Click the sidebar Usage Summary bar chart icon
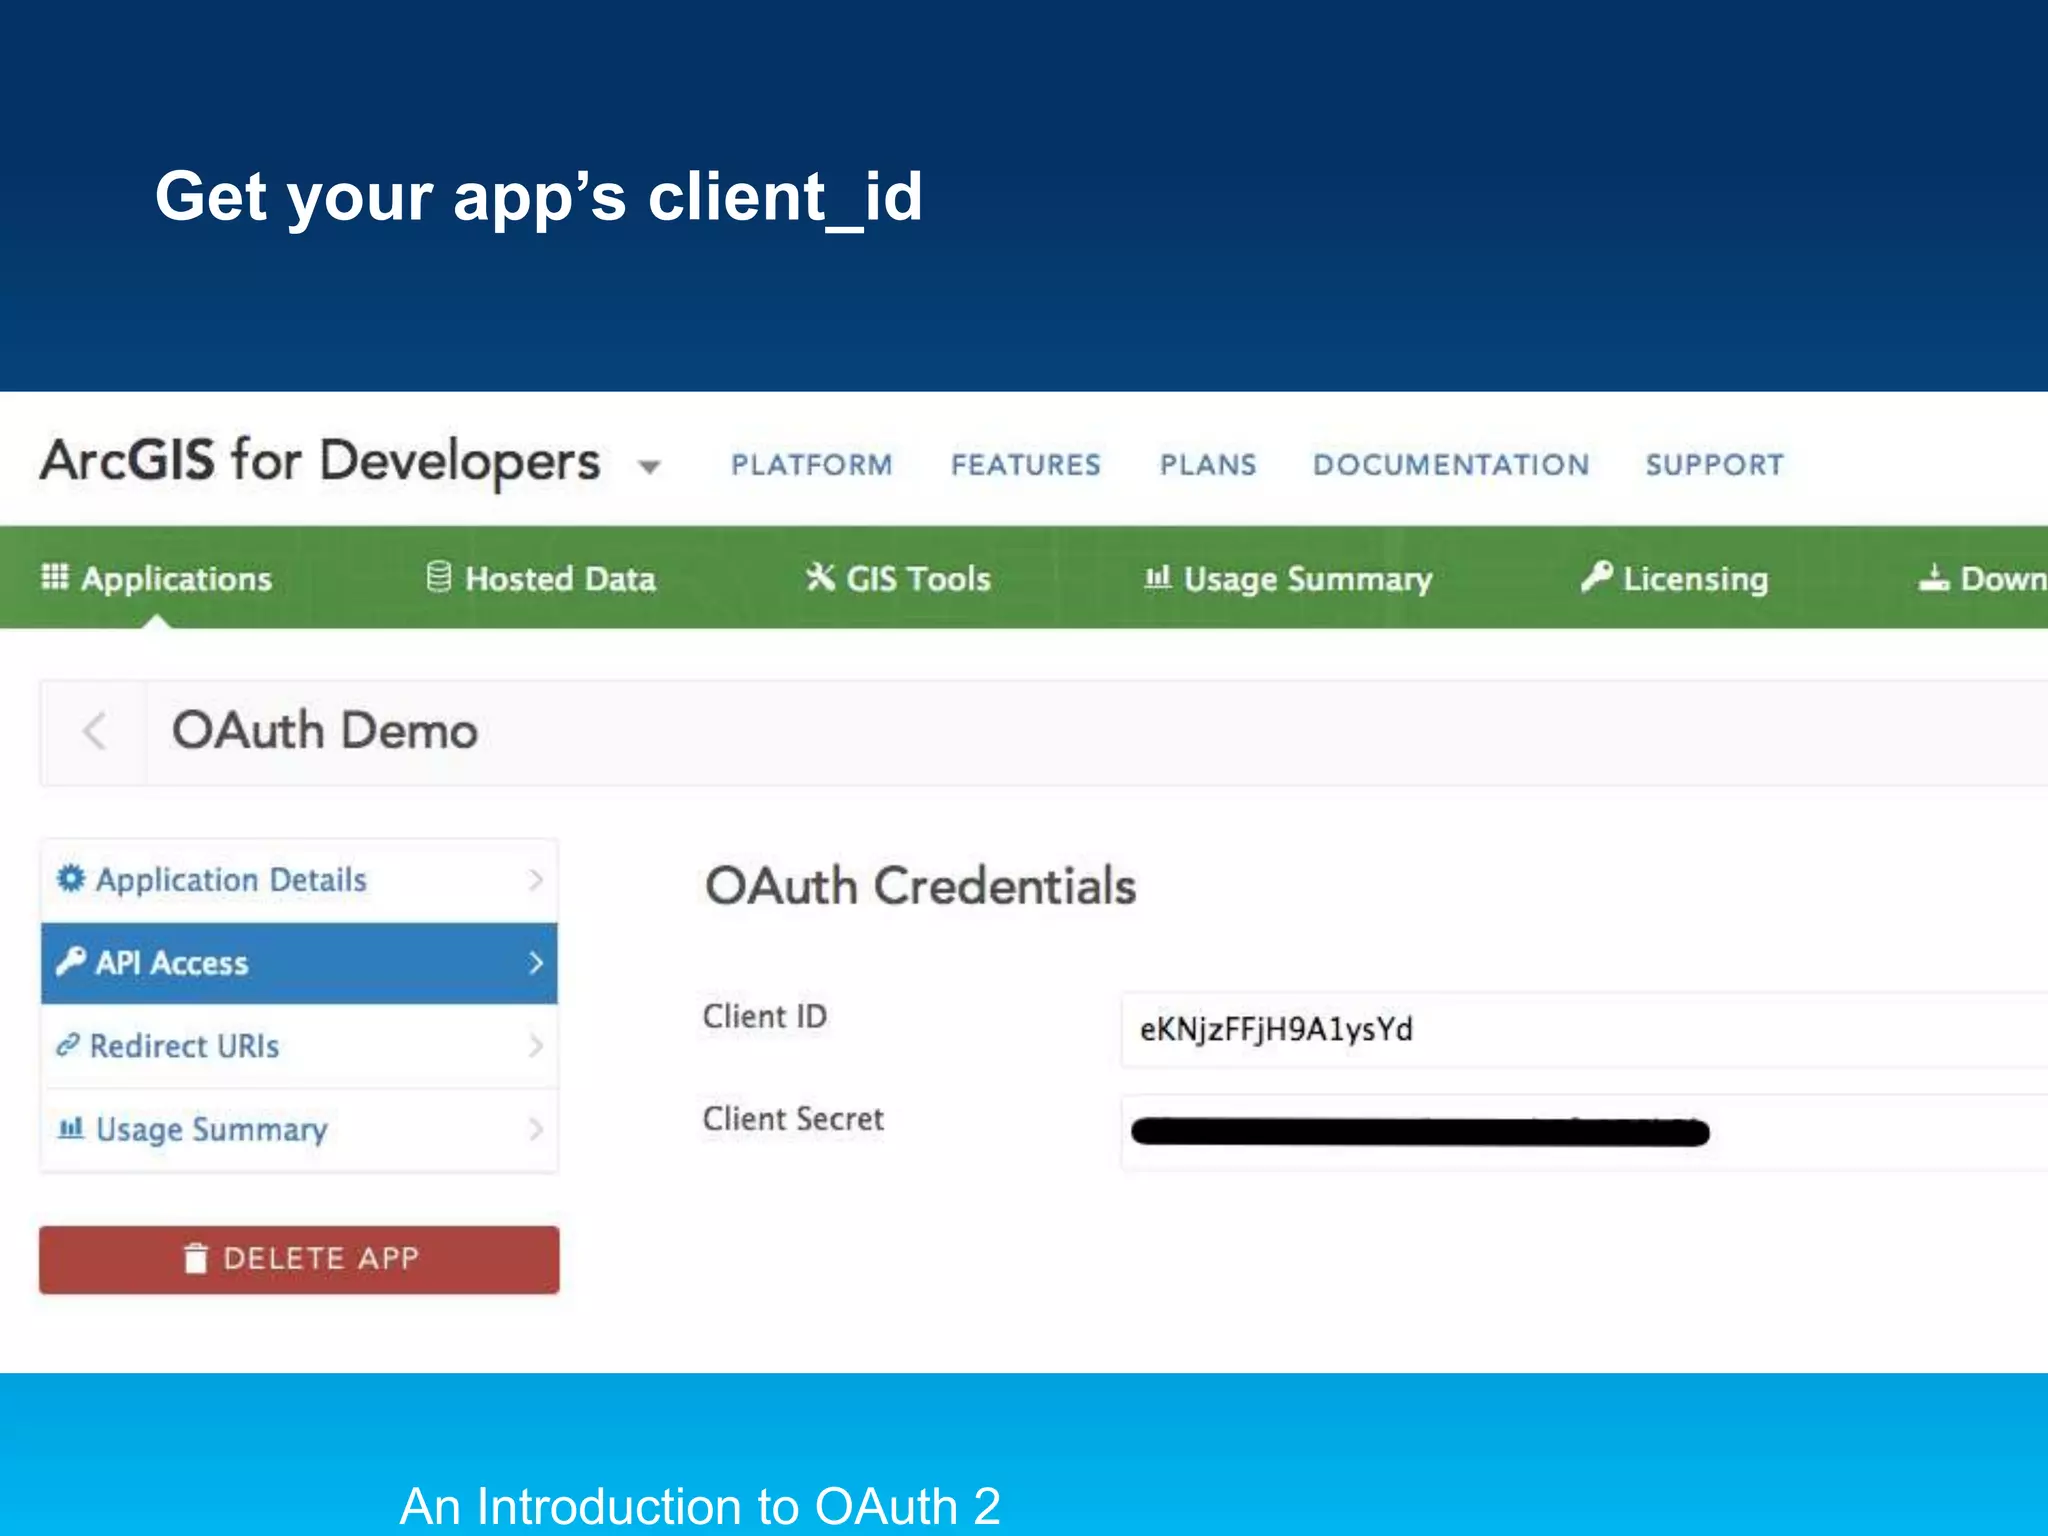2048x1536 pixels. coord(70,1128)
